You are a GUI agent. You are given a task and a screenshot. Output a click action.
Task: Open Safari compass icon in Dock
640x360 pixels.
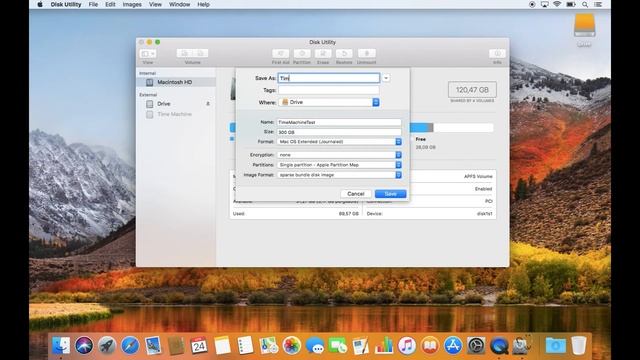tap(130, 346)
